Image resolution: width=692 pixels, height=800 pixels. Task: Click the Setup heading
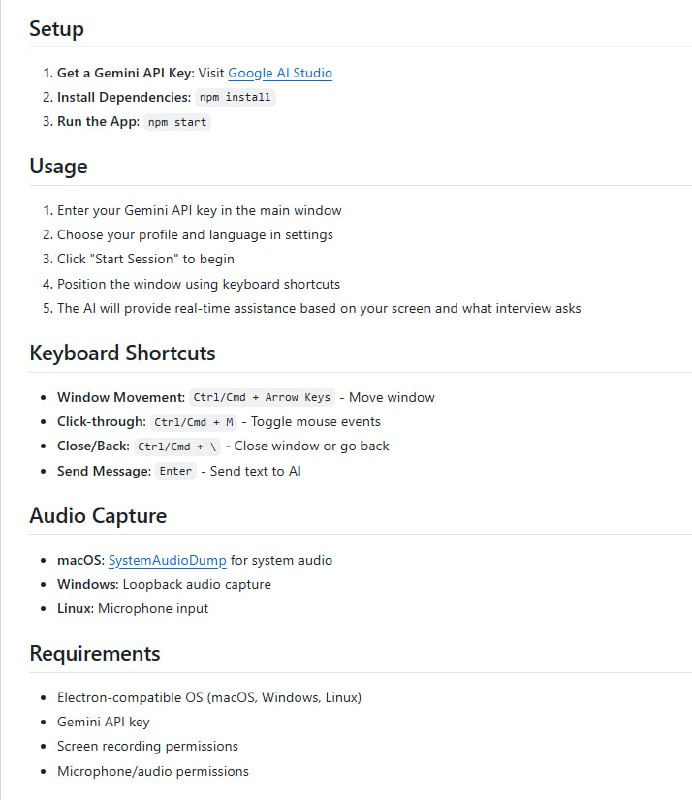56,28
